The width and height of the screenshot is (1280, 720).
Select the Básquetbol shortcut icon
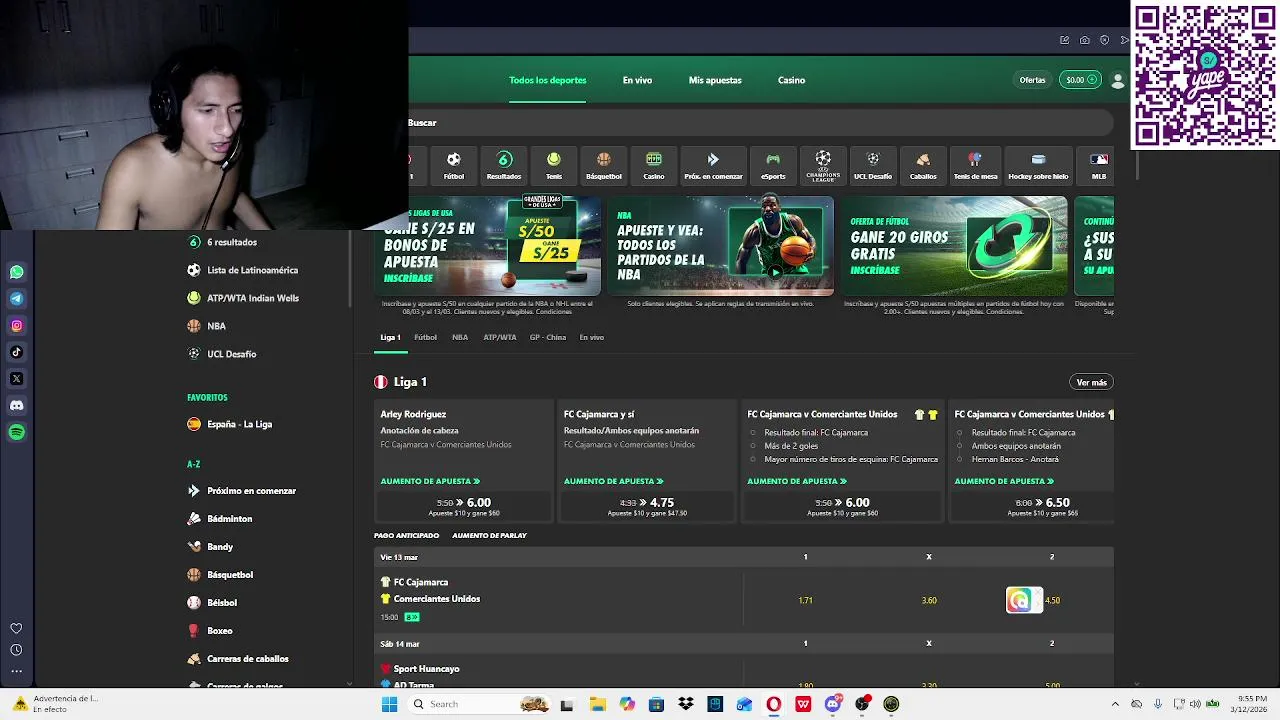pos(604,165)
